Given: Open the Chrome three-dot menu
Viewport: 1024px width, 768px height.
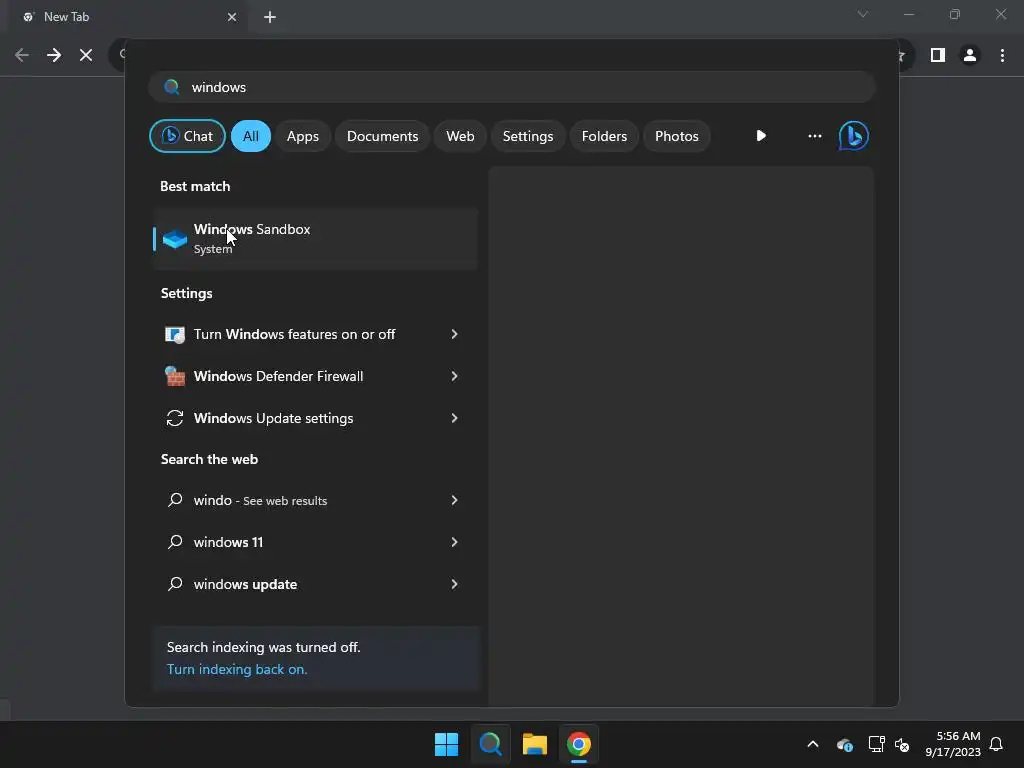Looking at the screenshot, I should 1002,55.
